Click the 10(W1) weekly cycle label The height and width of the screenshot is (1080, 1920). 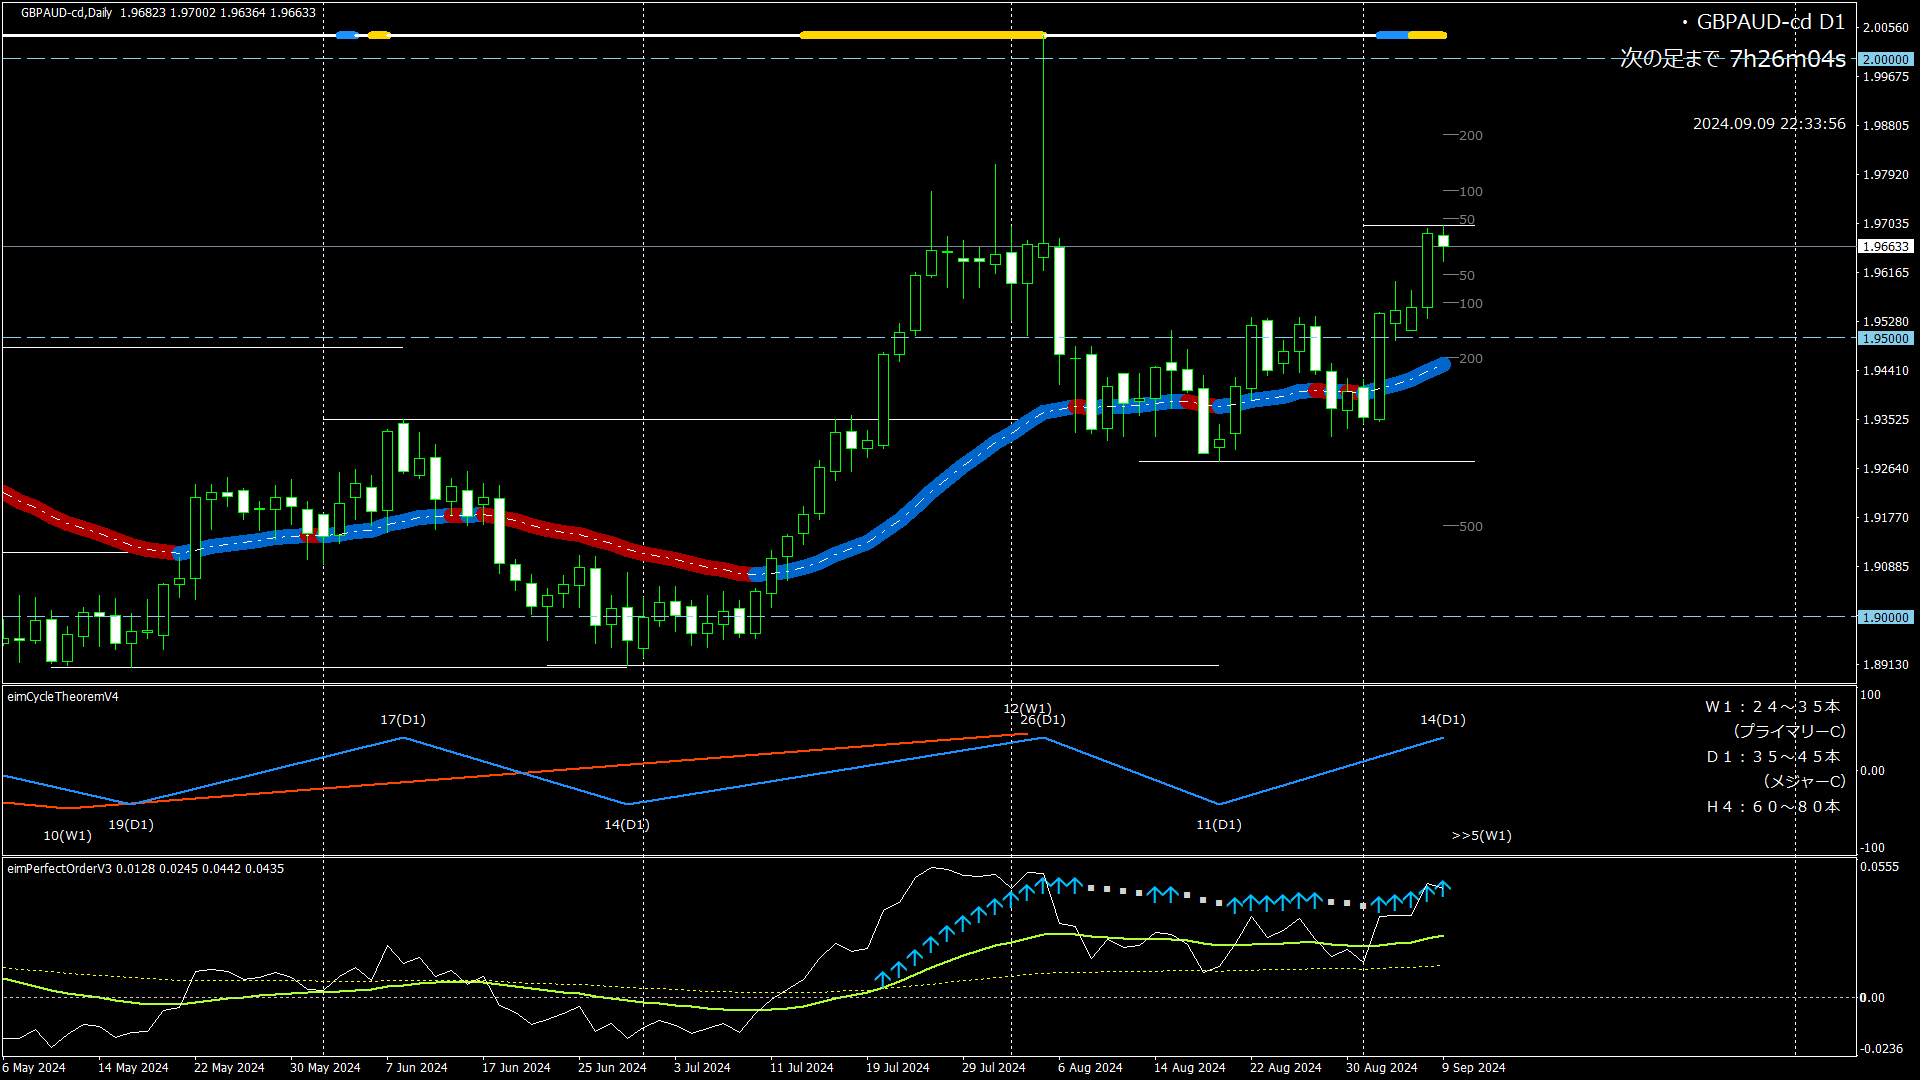click(67, 836)
